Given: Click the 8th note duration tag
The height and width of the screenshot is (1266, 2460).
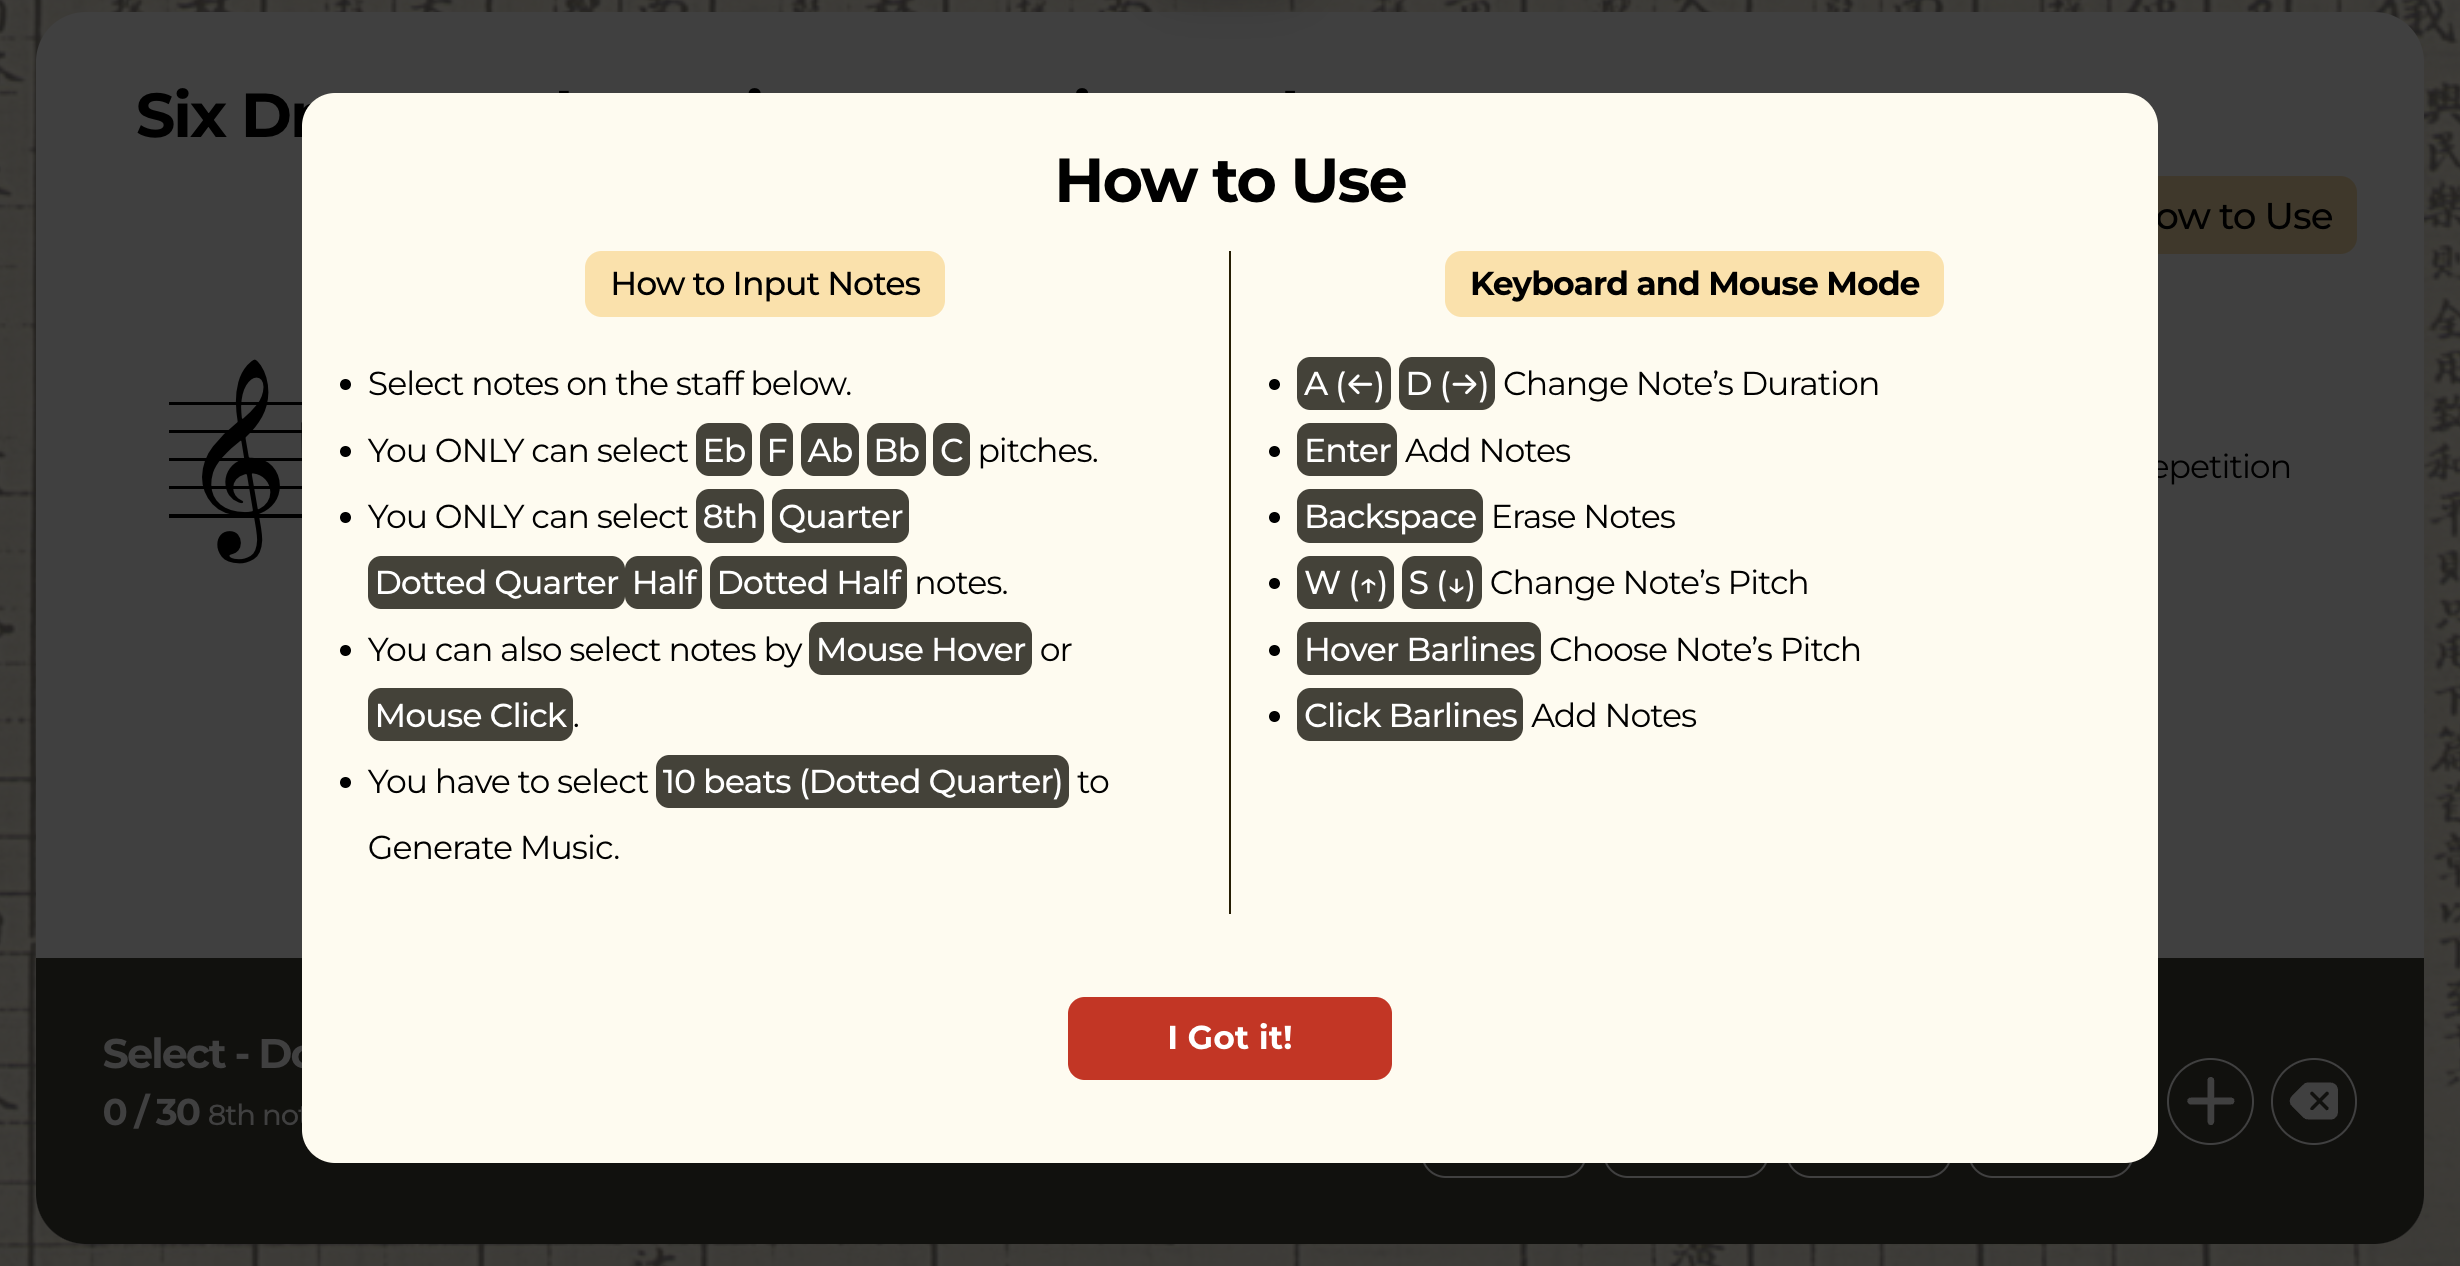Looking at the screenshot, I should coord(730,516).
